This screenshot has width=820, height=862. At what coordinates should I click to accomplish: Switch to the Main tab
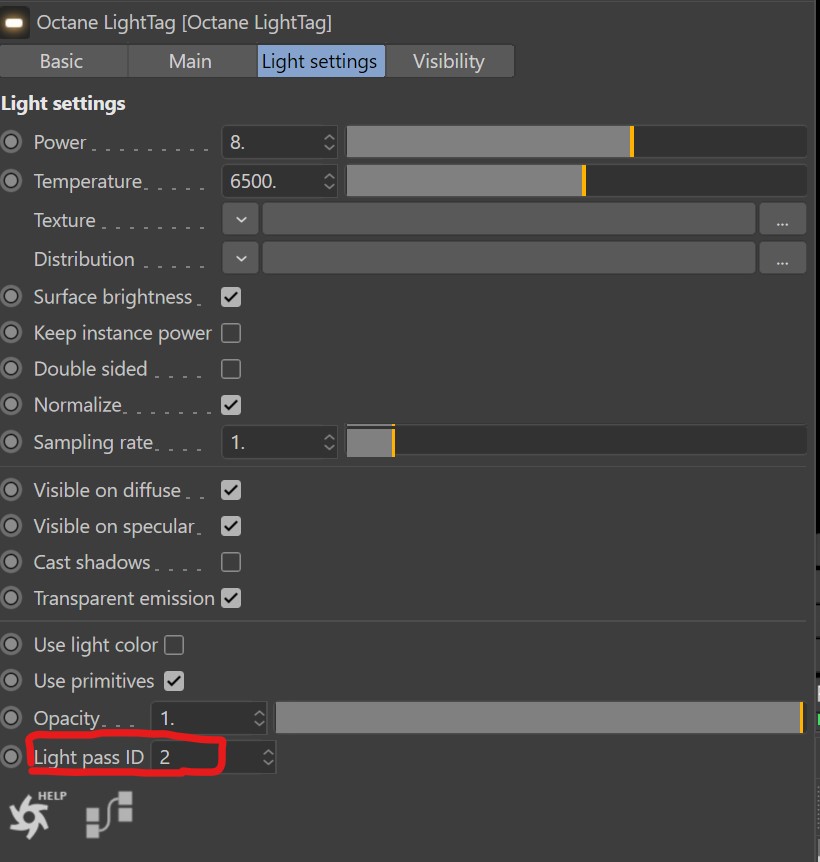tap(190, 61)
